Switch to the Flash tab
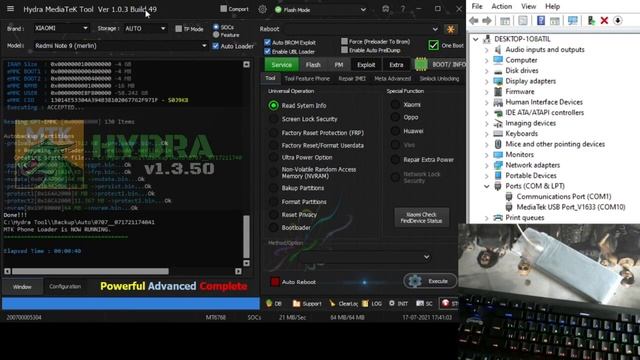Image resolution: width=640 pixels, height=360 pixels. point(313,64)
